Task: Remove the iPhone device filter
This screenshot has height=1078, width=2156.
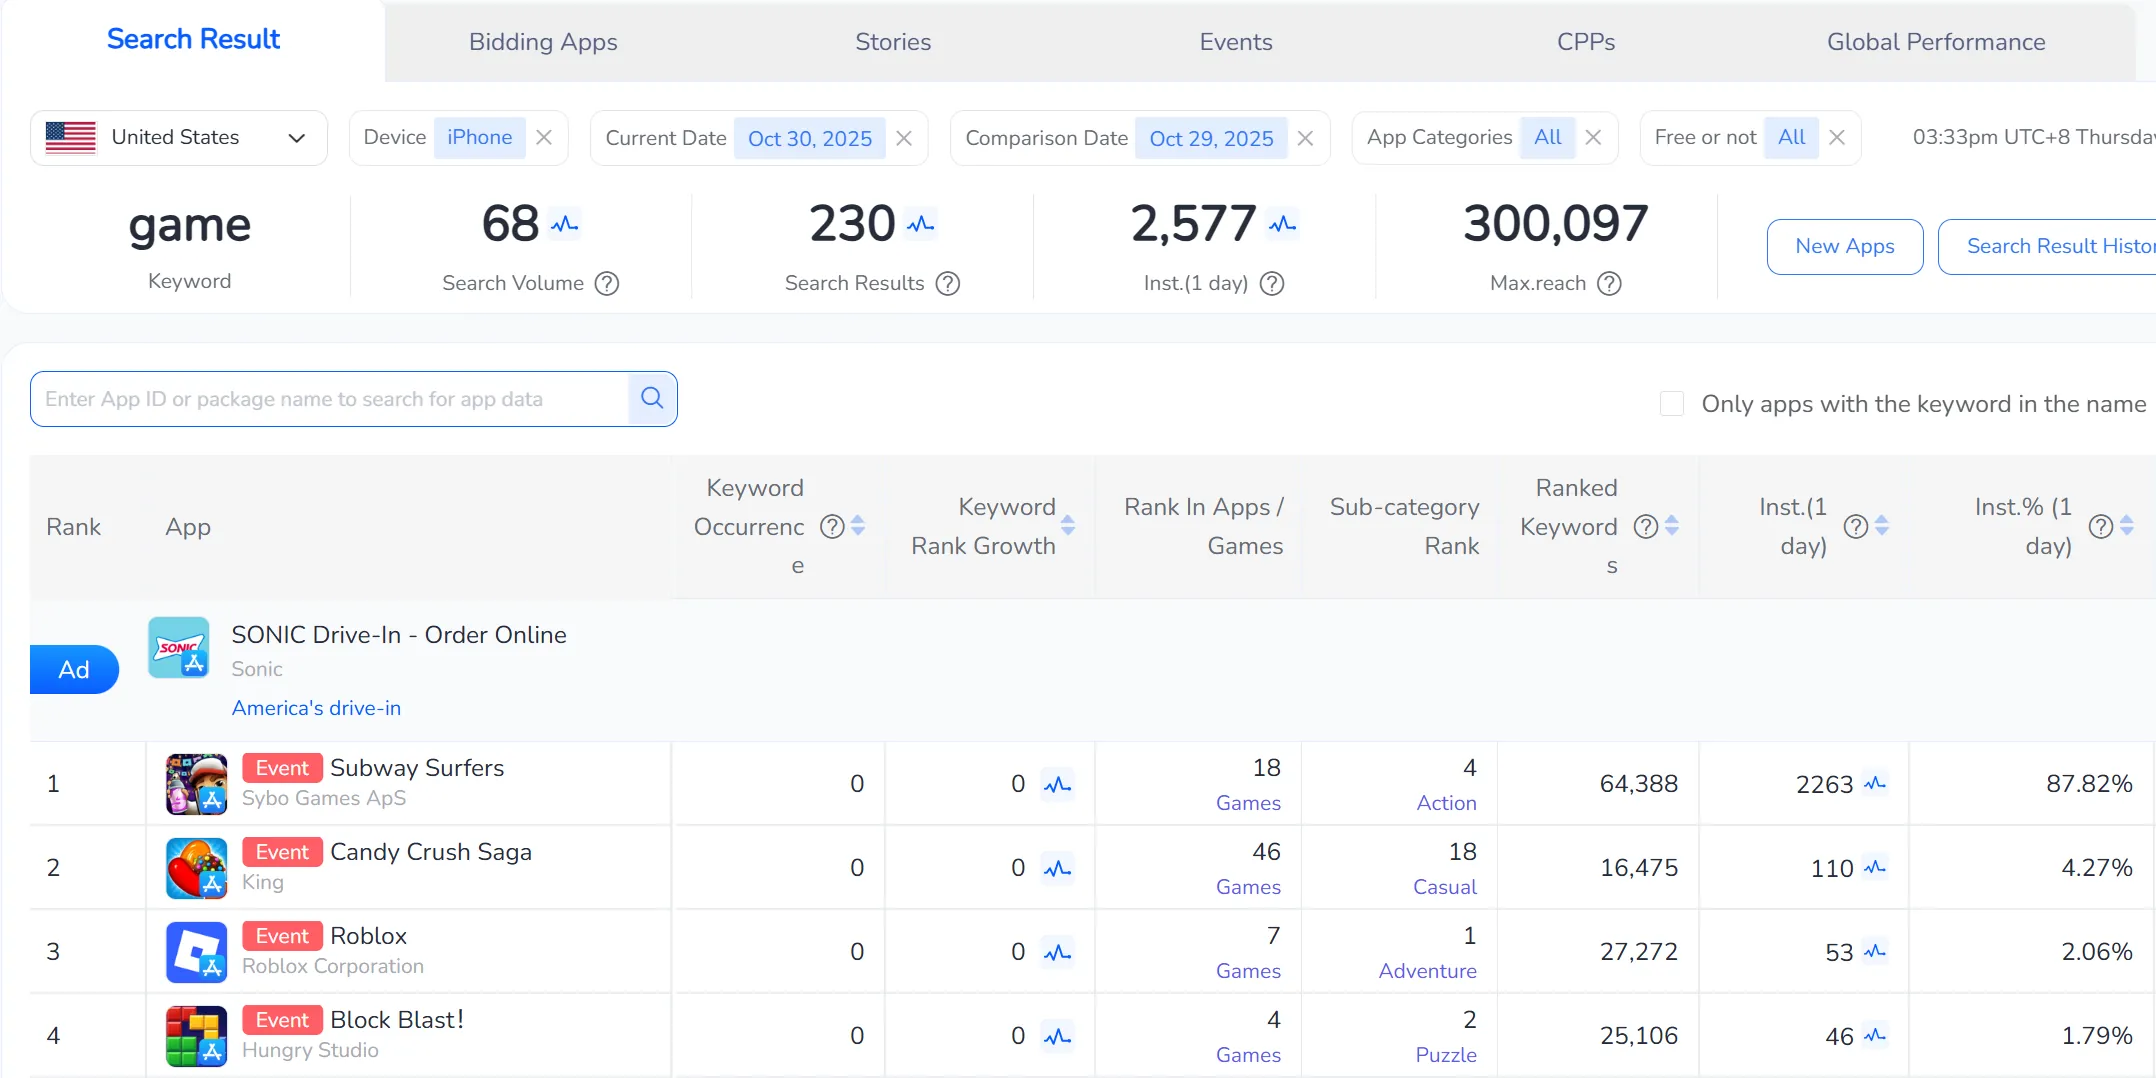Action: click(x=544, y=138)
